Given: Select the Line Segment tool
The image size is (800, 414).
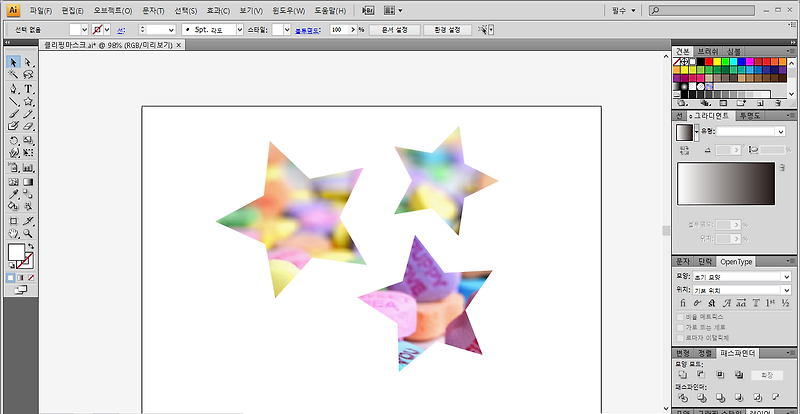Looking at the screenshot, I should [x=14, y=102].
